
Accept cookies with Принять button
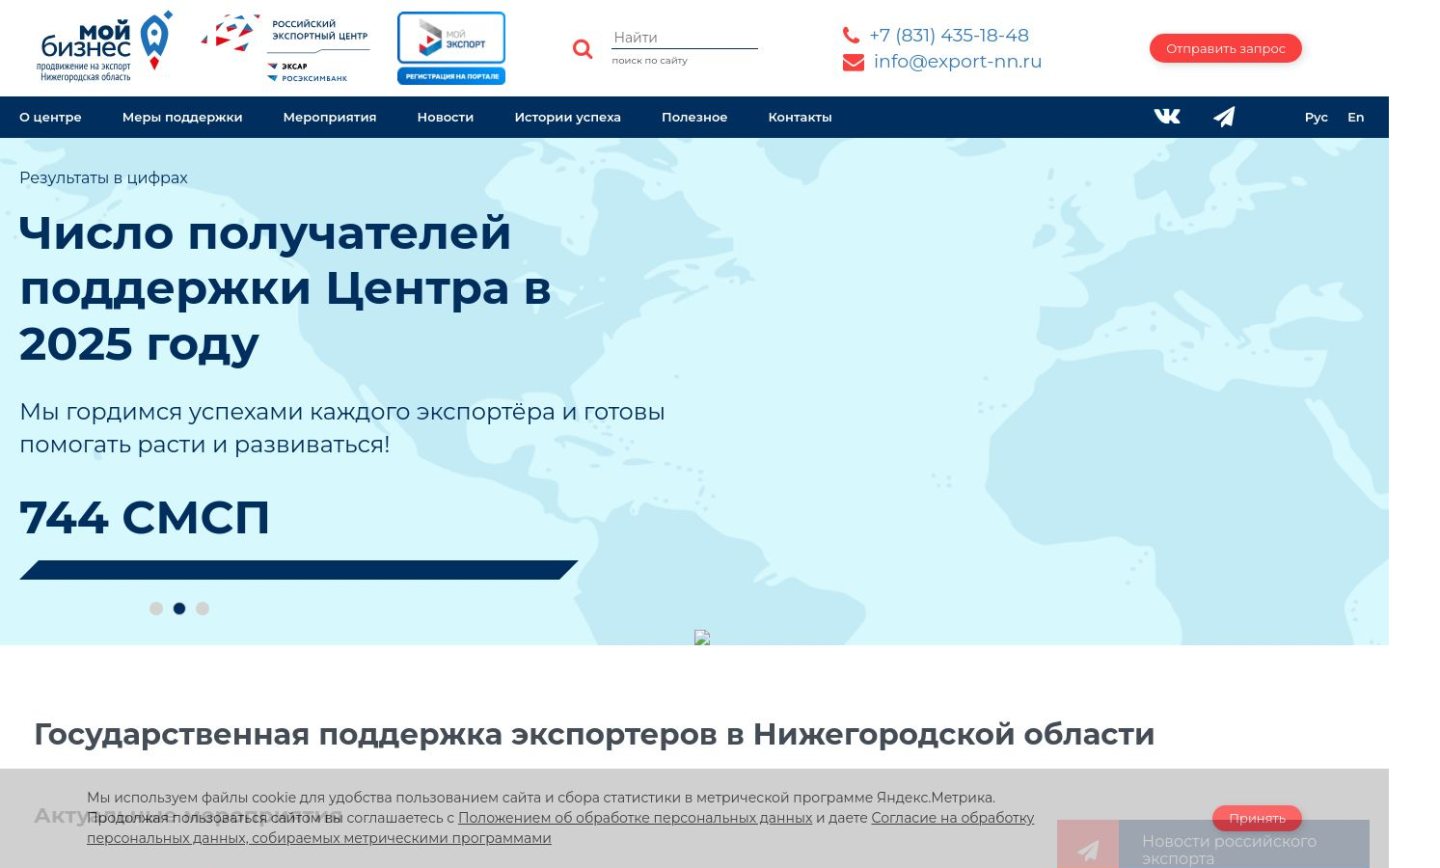(x=1257, y=818)
